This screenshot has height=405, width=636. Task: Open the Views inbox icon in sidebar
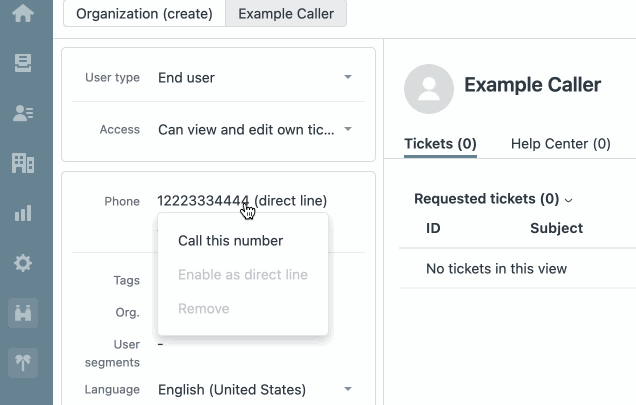point(22,63)
